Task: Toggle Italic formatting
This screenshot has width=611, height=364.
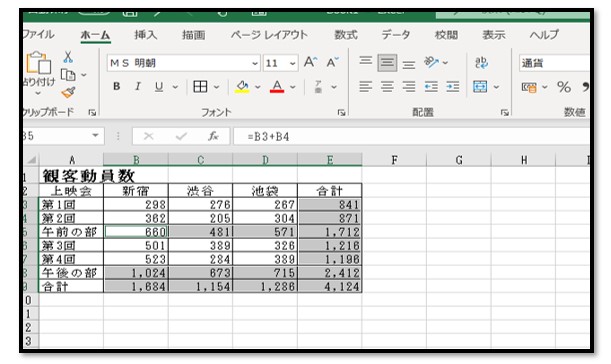Action: 138,87
